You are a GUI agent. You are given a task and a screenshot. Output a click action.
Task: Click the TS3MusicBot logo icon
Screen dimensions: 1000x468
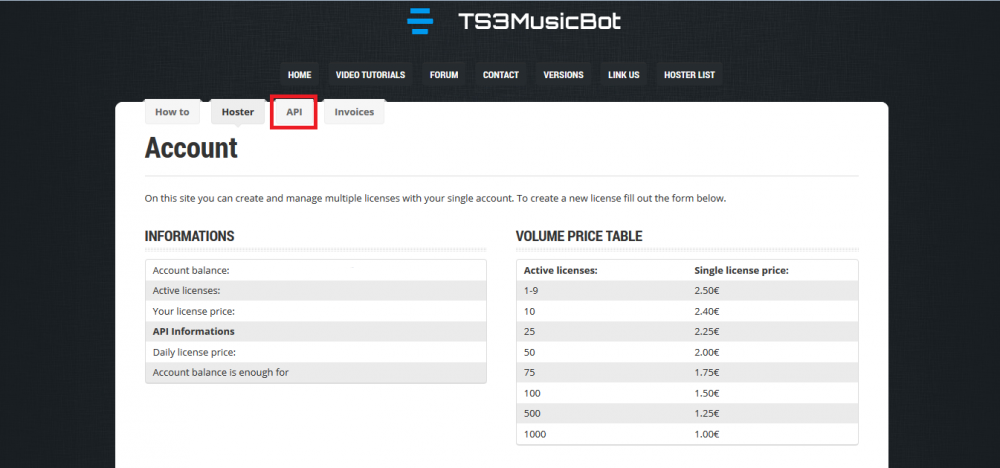tap(420, 21)
